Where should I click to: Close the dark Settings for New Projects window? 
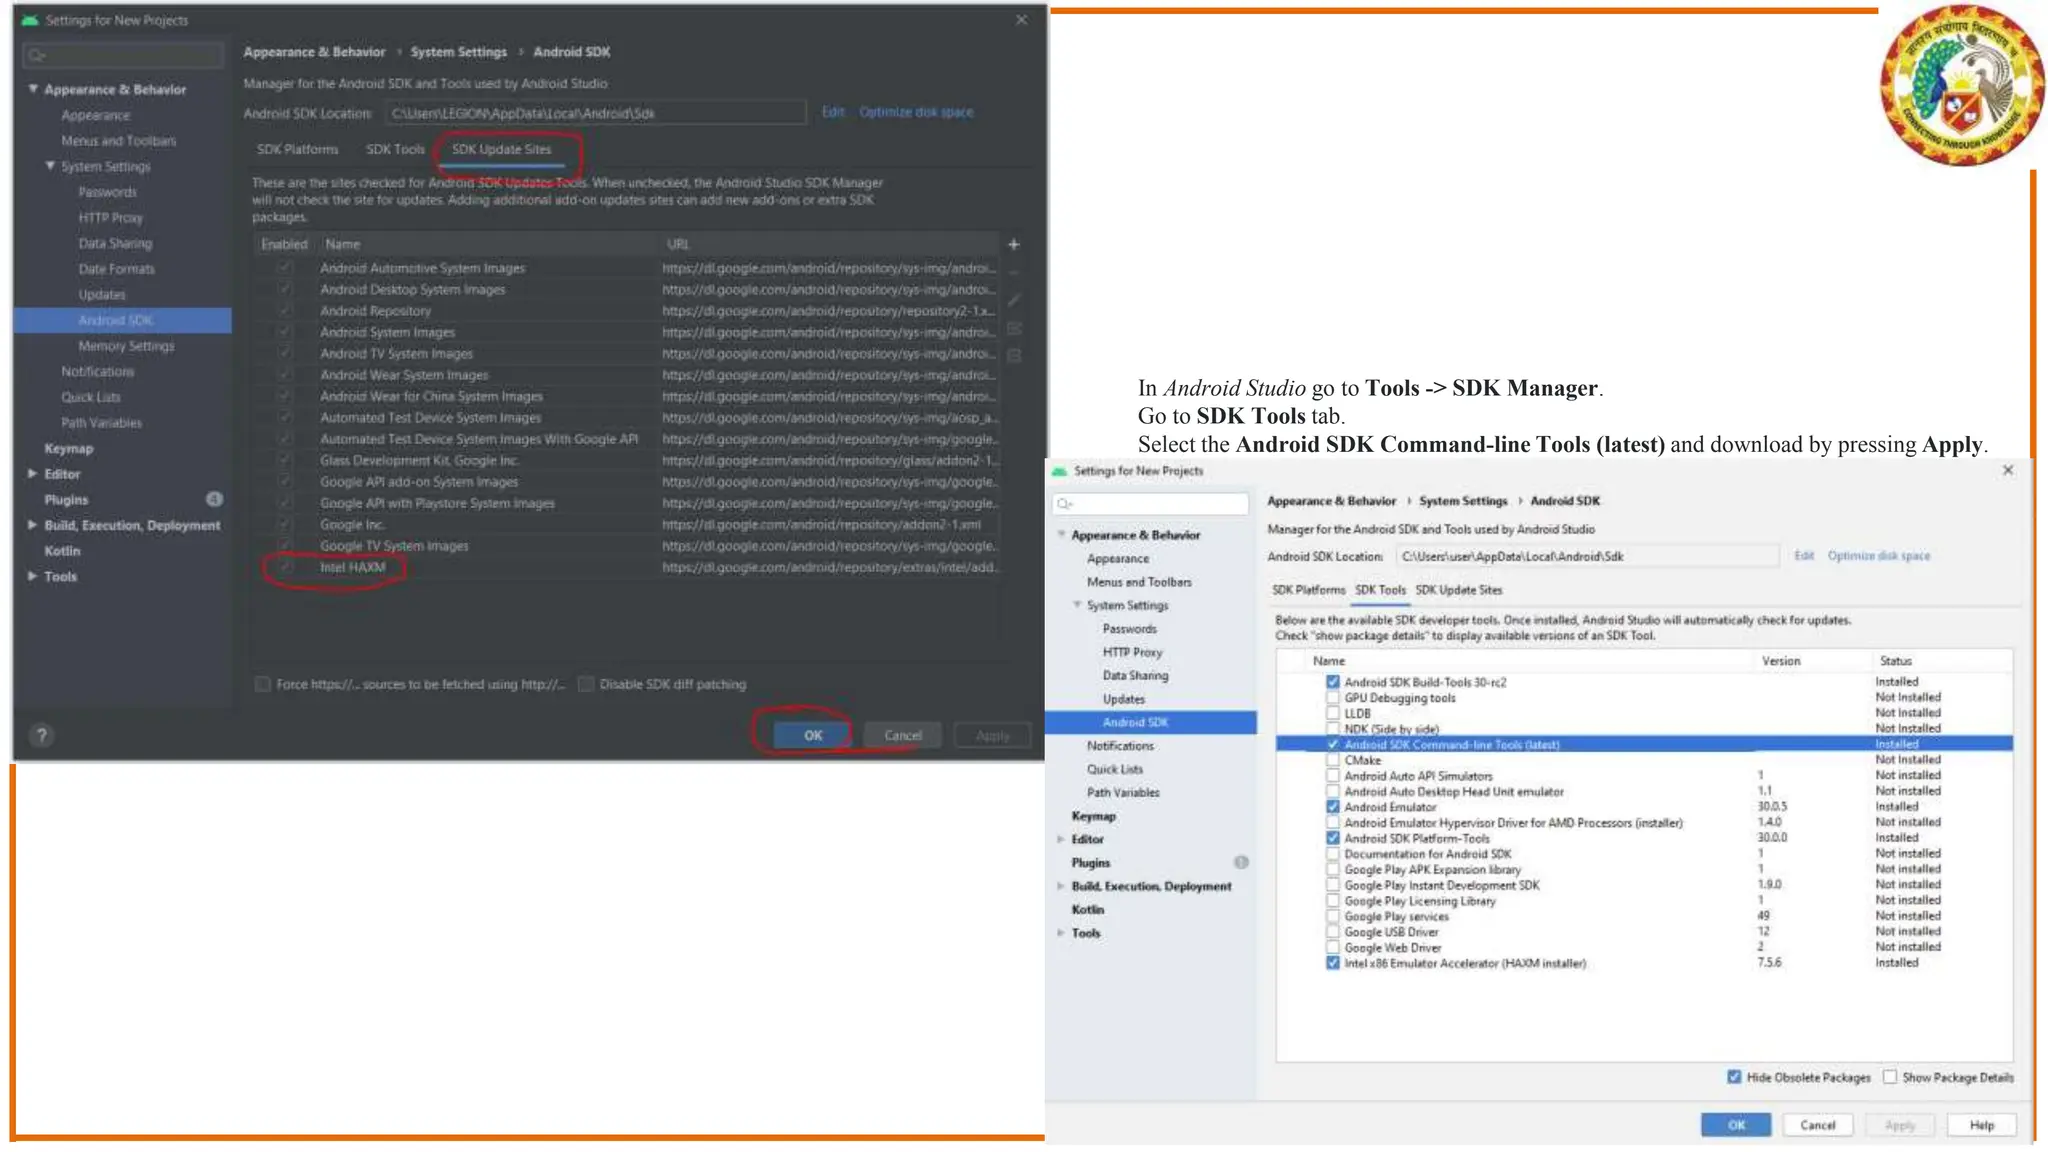point(1021,20)
